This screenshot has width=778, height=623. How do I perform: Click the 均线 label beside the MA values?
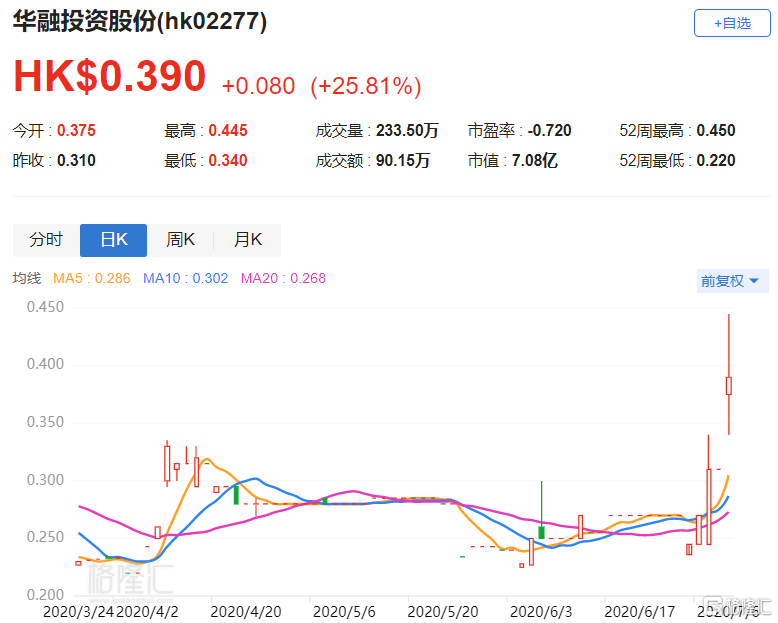(27, 278)
